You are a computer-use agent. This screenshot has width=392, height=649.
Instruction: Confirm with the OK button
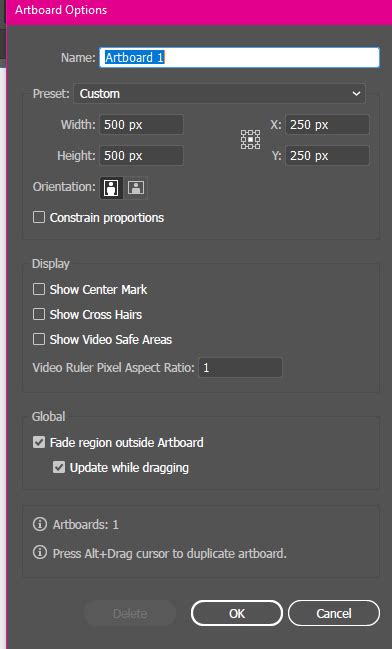237,613
